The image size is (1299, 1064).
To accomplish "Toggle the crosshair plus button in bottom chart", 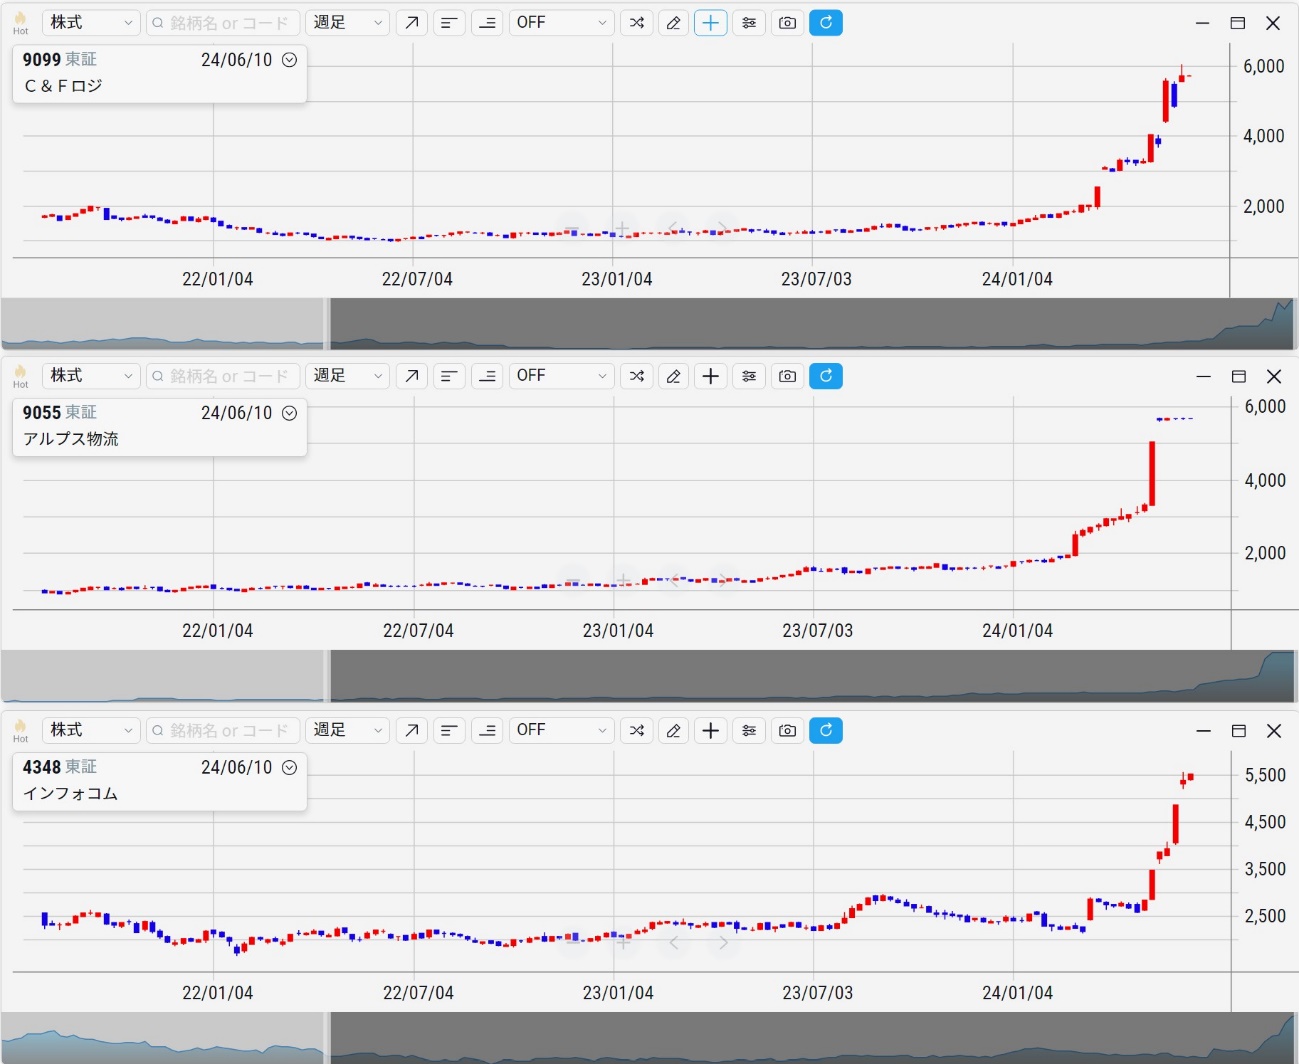I will click(x=711, y=730).
